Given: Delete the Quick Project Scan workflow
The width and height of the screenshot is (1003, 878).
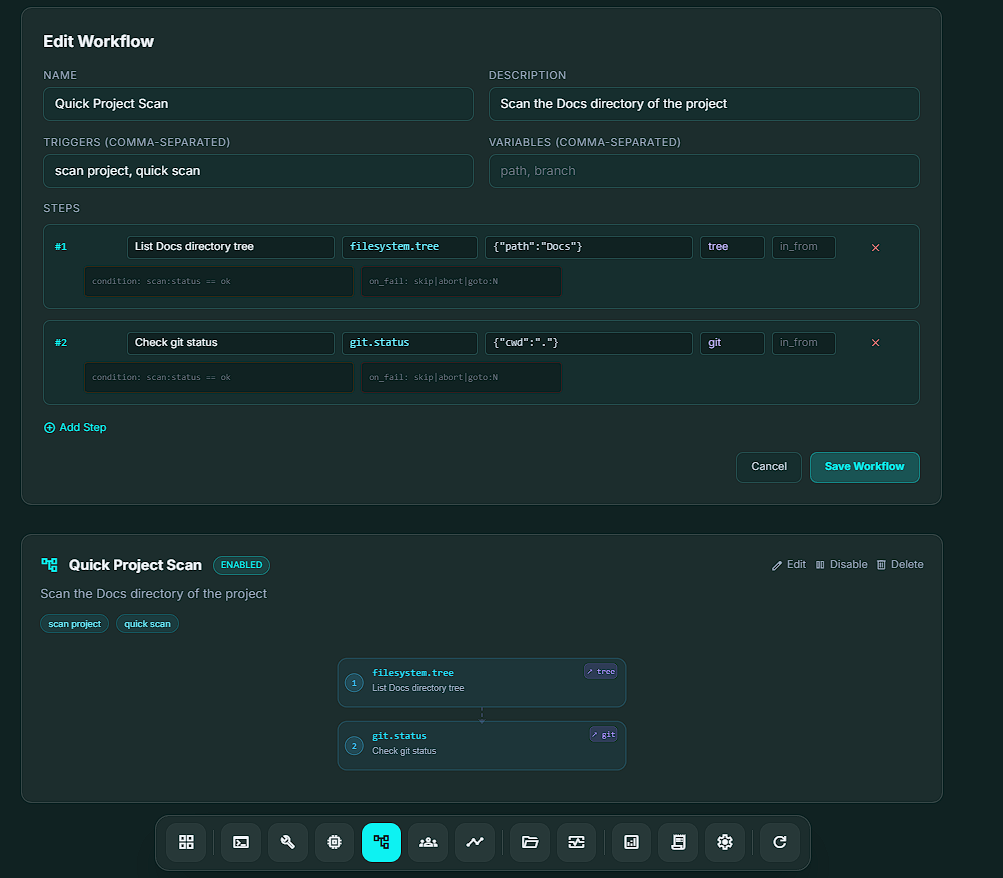Looking at the screenshot, I should click(x=900, y=565).
